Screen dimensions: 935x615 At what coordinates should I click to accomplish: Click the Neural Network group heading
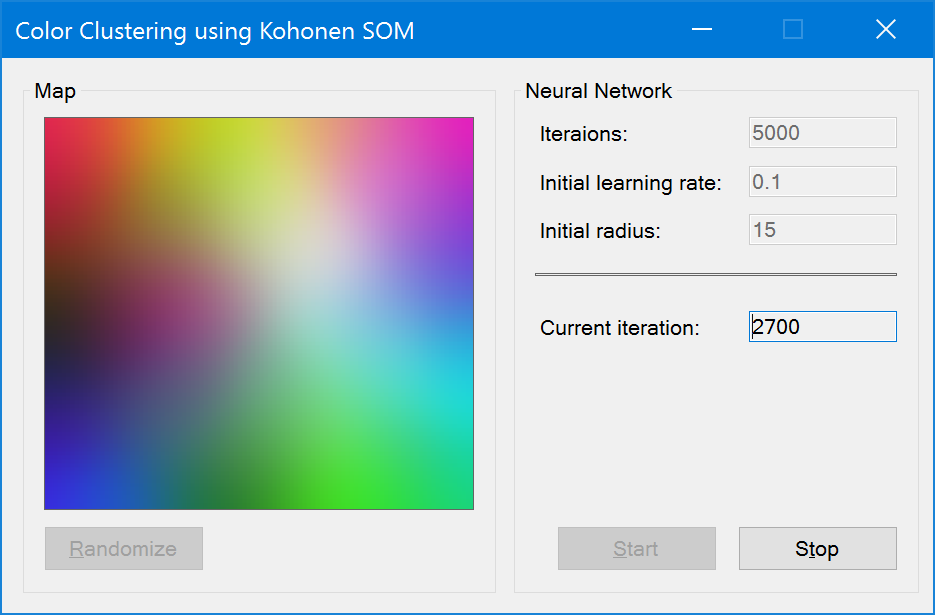[x=596, y=90]
